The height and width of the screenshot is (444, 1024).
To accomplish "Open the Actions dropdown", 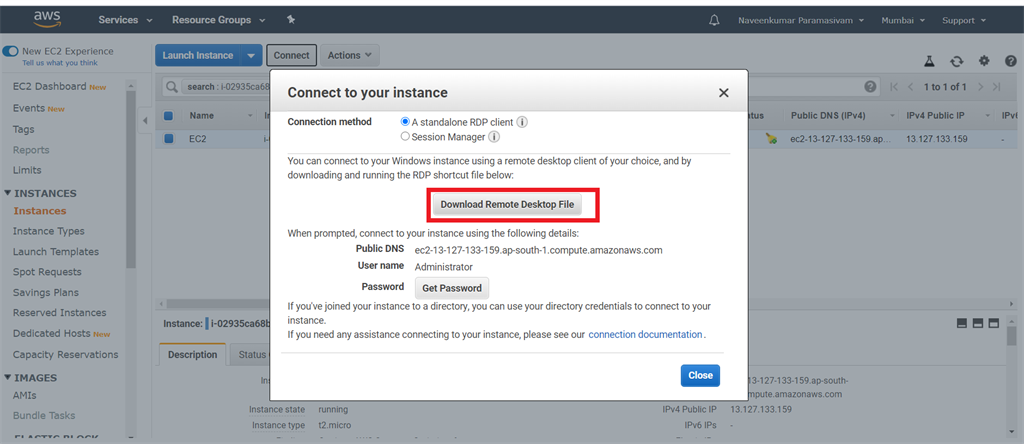I will [x=349, y=56].
